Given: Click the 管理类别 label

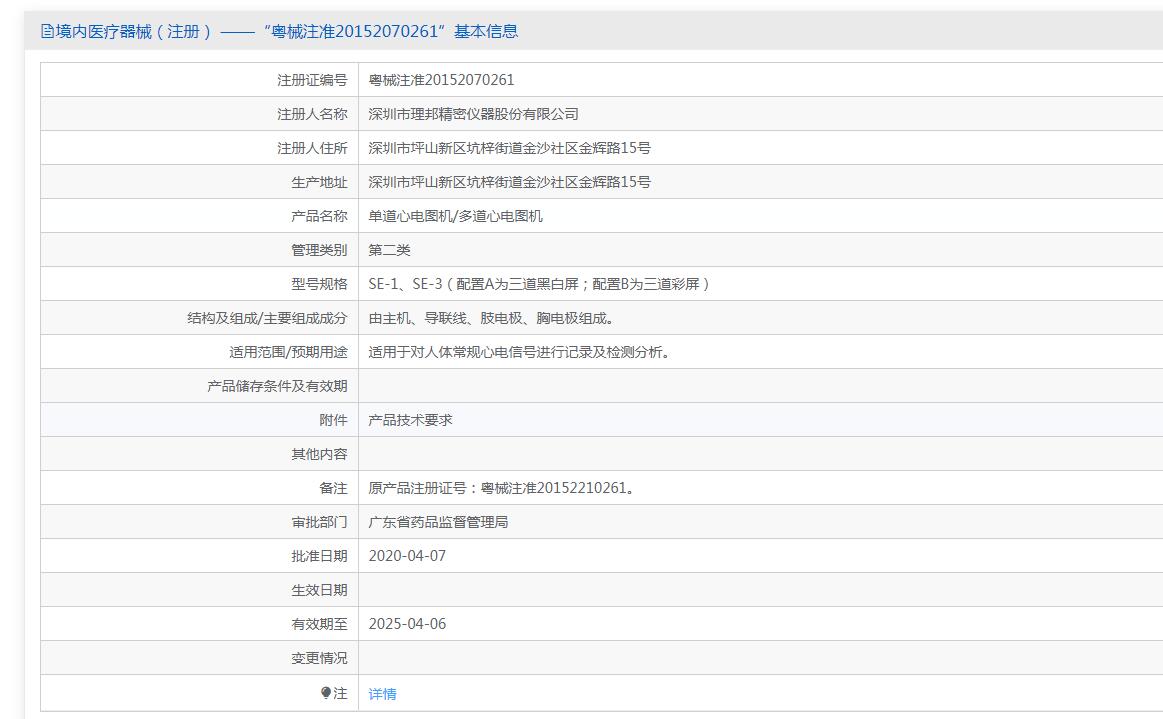Looking at the screenshot, I should point(319,250).
